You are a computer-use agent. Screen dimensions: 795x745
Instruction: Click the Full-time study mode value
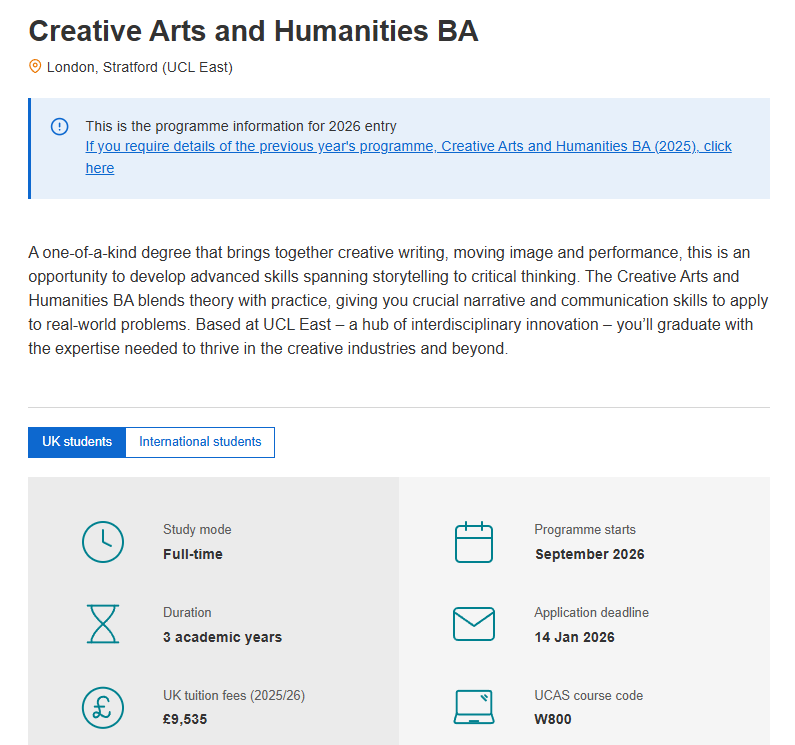point(193,554)
